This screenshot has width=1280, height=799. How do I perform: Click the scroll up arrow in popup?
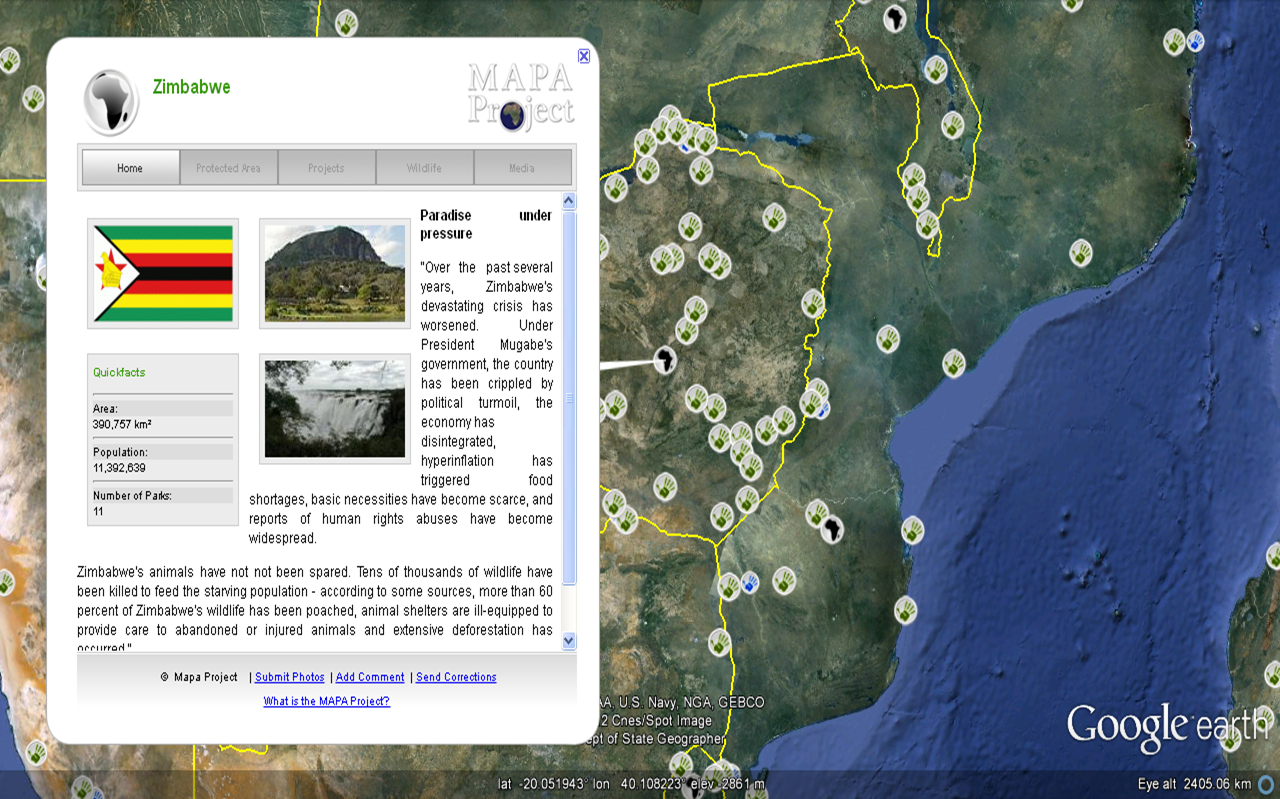tap(569, 201)
